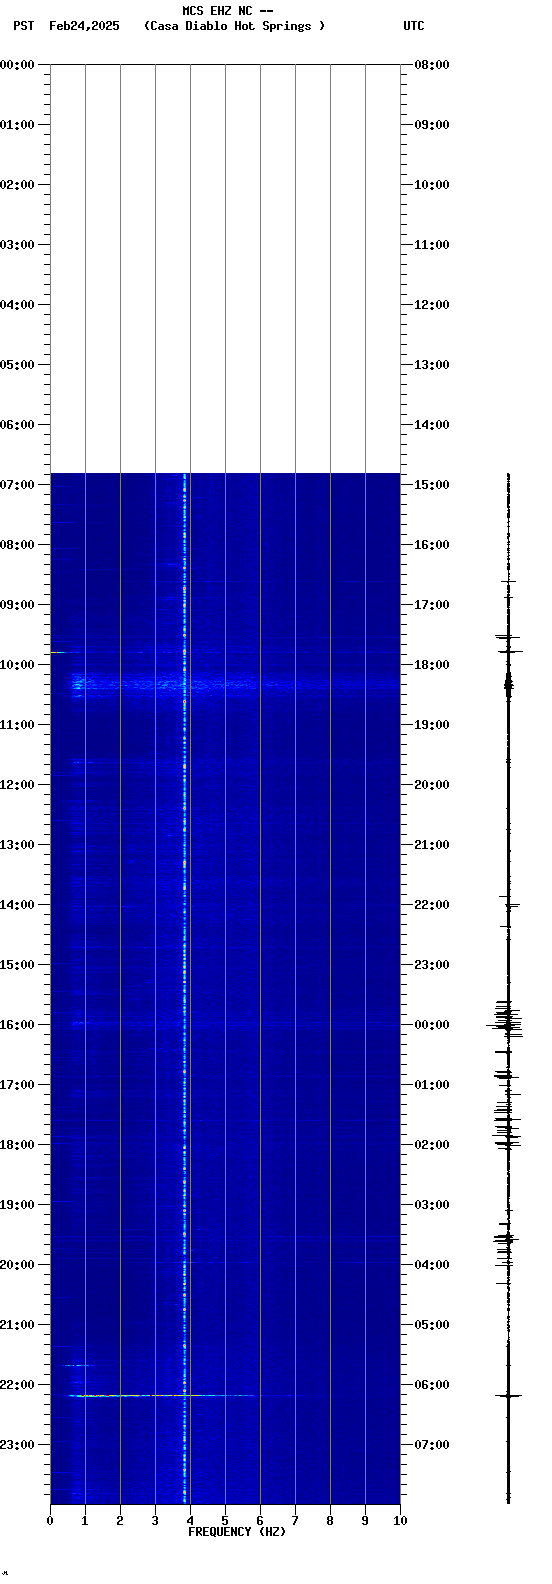Click frequency axis tick label '5'
This screenshot has height=1584, width=552.
(225, 1521)
